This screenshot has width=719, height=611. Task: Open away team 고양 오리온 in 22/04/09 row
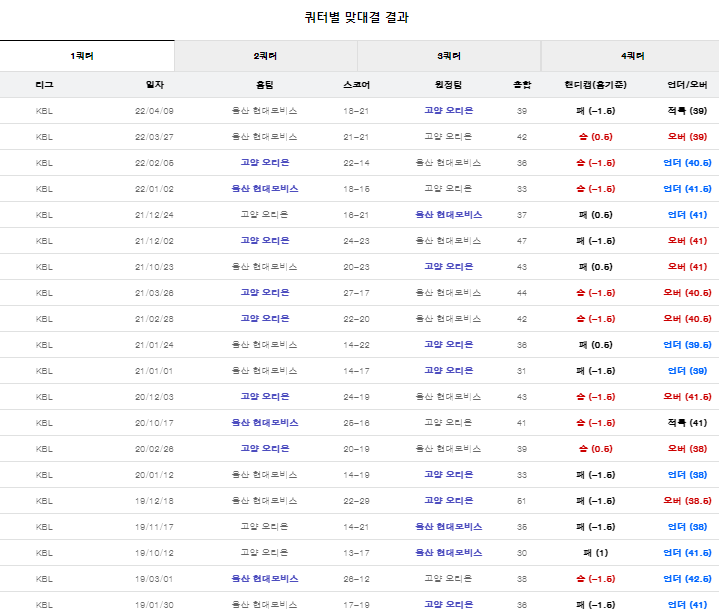click(448, 111)
